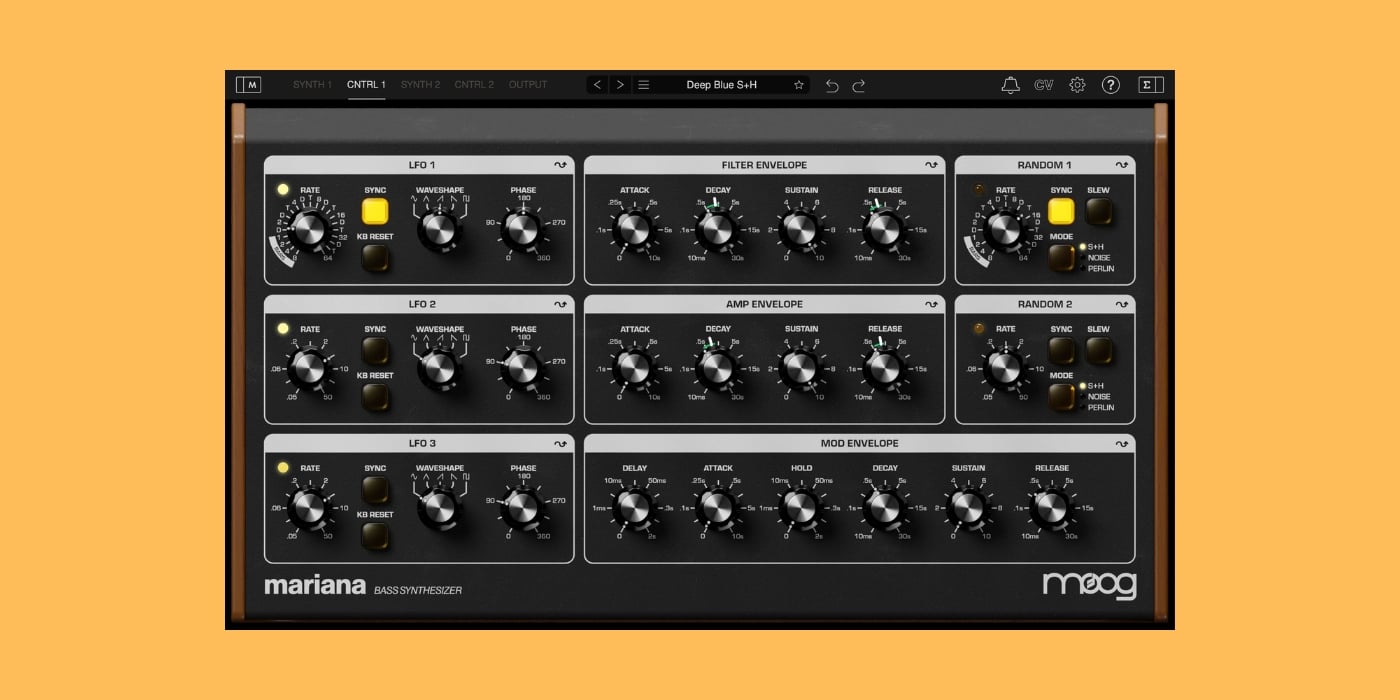Screen dimensions: 1400x700
Task: Click the Filter Envelope RELEASE knob
Action: tap(885, 230)
